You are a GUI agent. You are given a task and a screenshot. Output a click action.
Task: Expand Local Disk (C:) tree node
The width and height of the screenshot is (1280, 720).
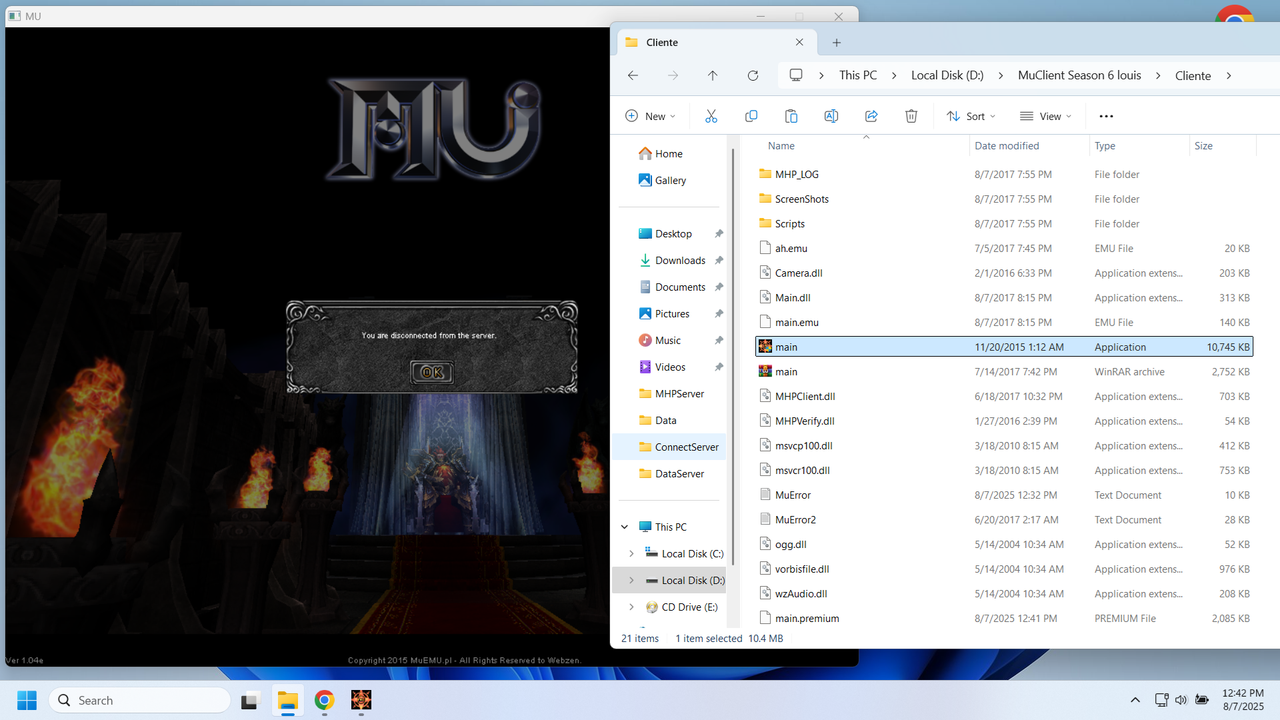[631, 553]
